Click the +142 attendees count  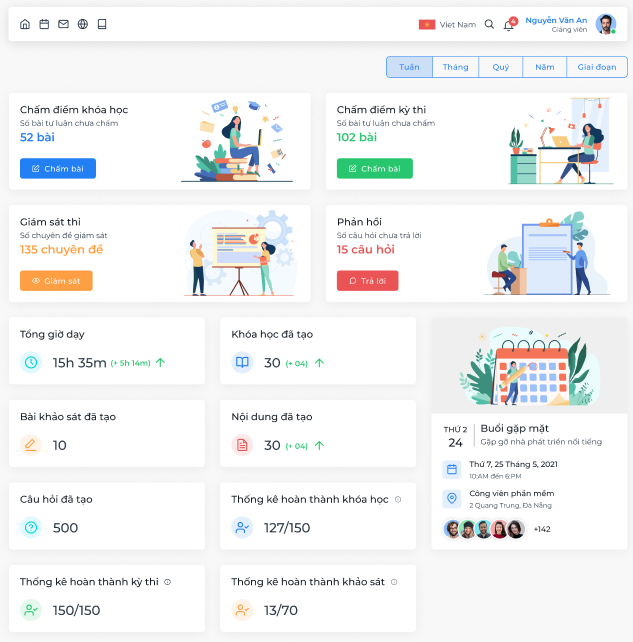pos(541,529)
